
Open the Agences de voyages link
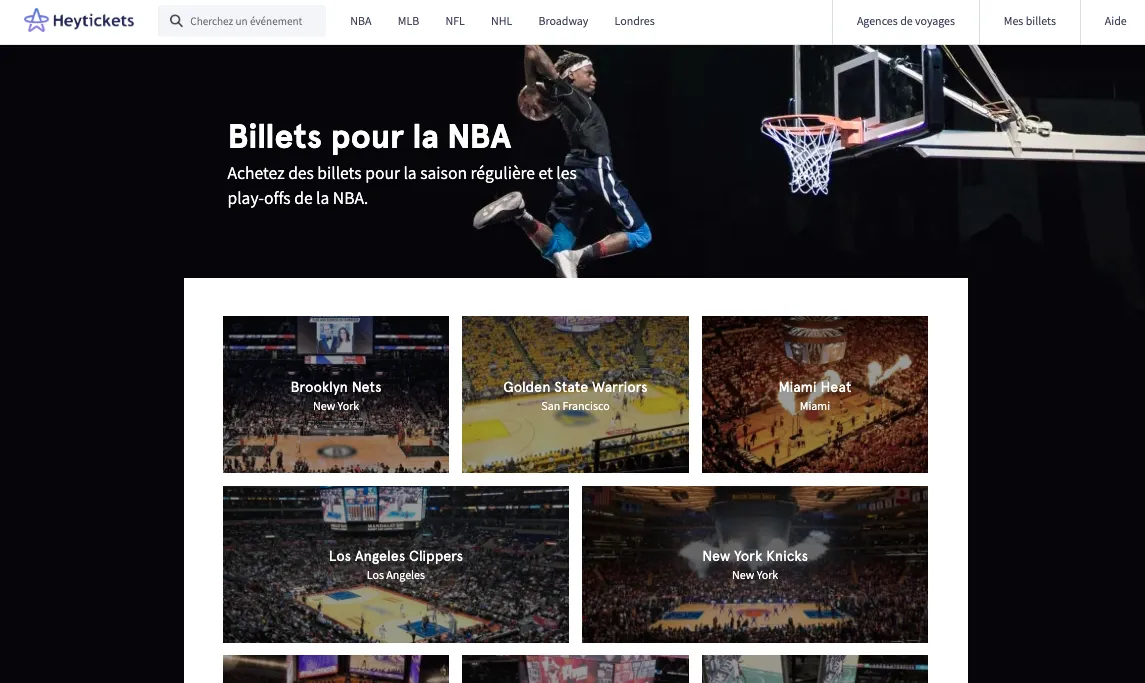905,21
